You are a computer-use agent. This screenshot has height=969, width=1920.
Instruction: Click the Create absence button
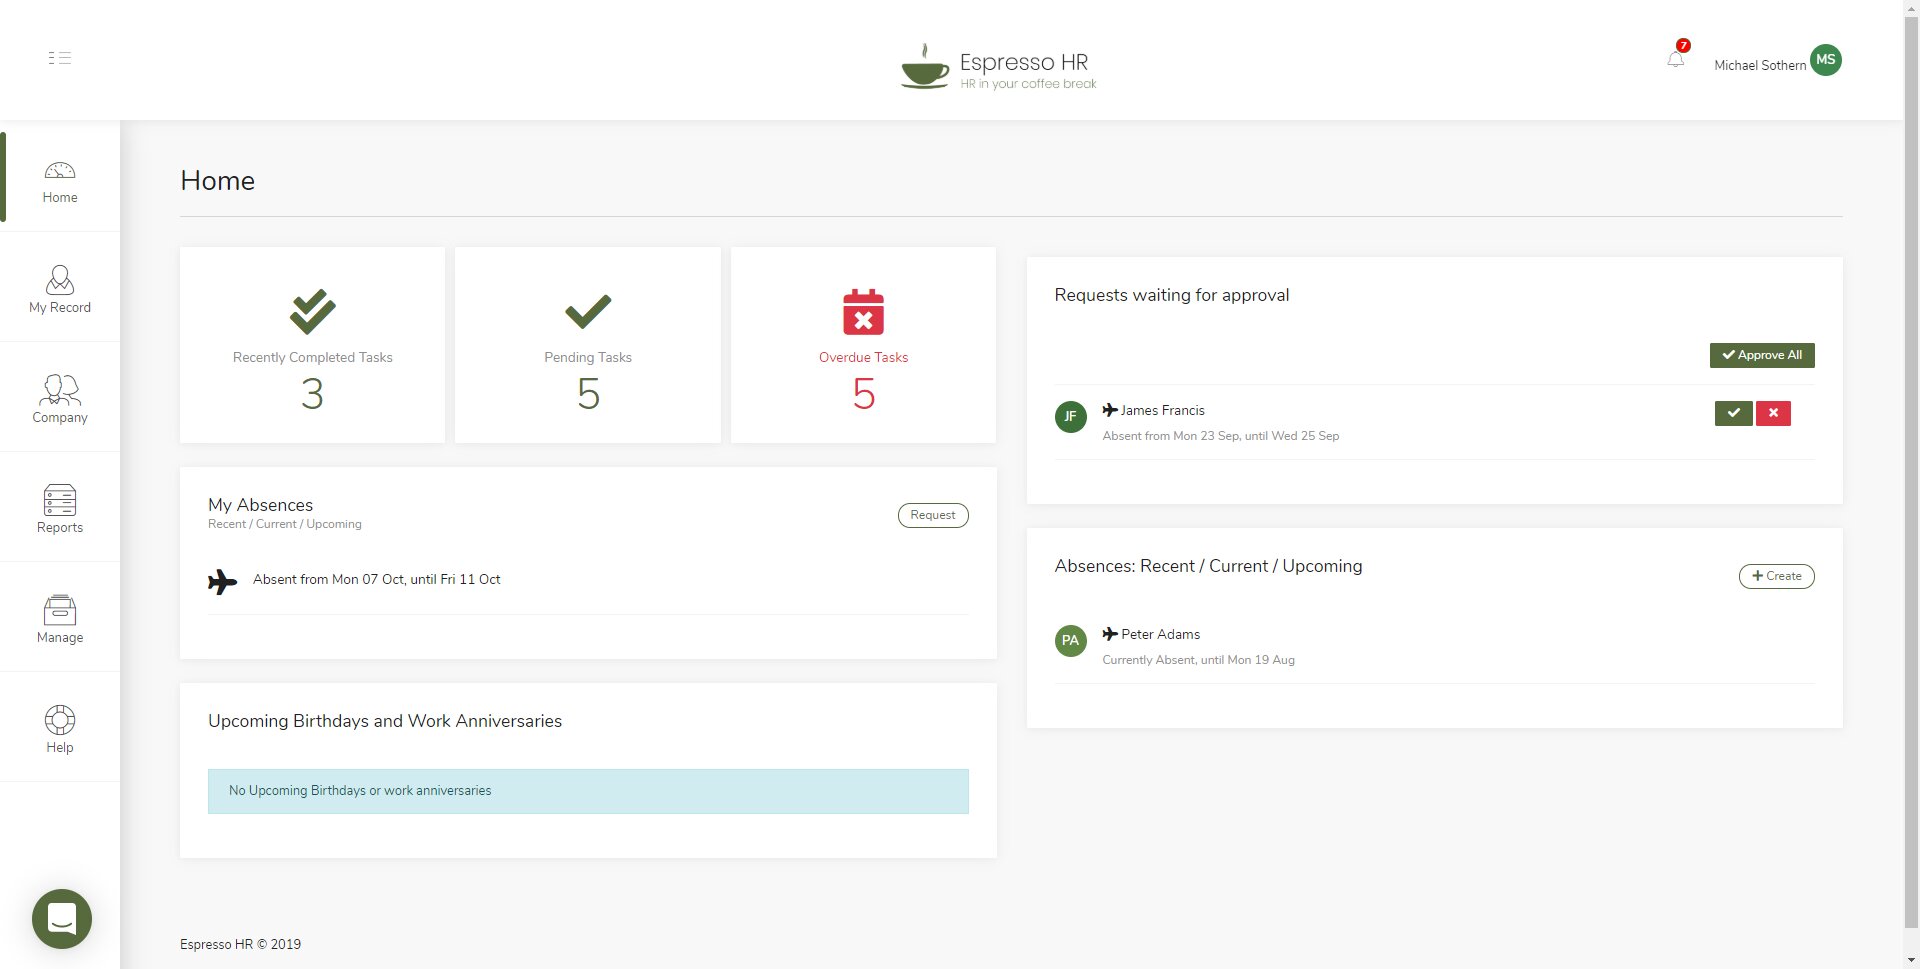tap(1776, 576)
